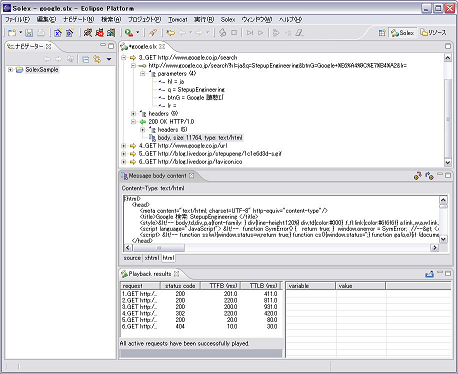Image resolution: width=458 pixels, height=374 pixels.
Task: Select the btnG = Google parameter row
Action: (x=191, y=98)
